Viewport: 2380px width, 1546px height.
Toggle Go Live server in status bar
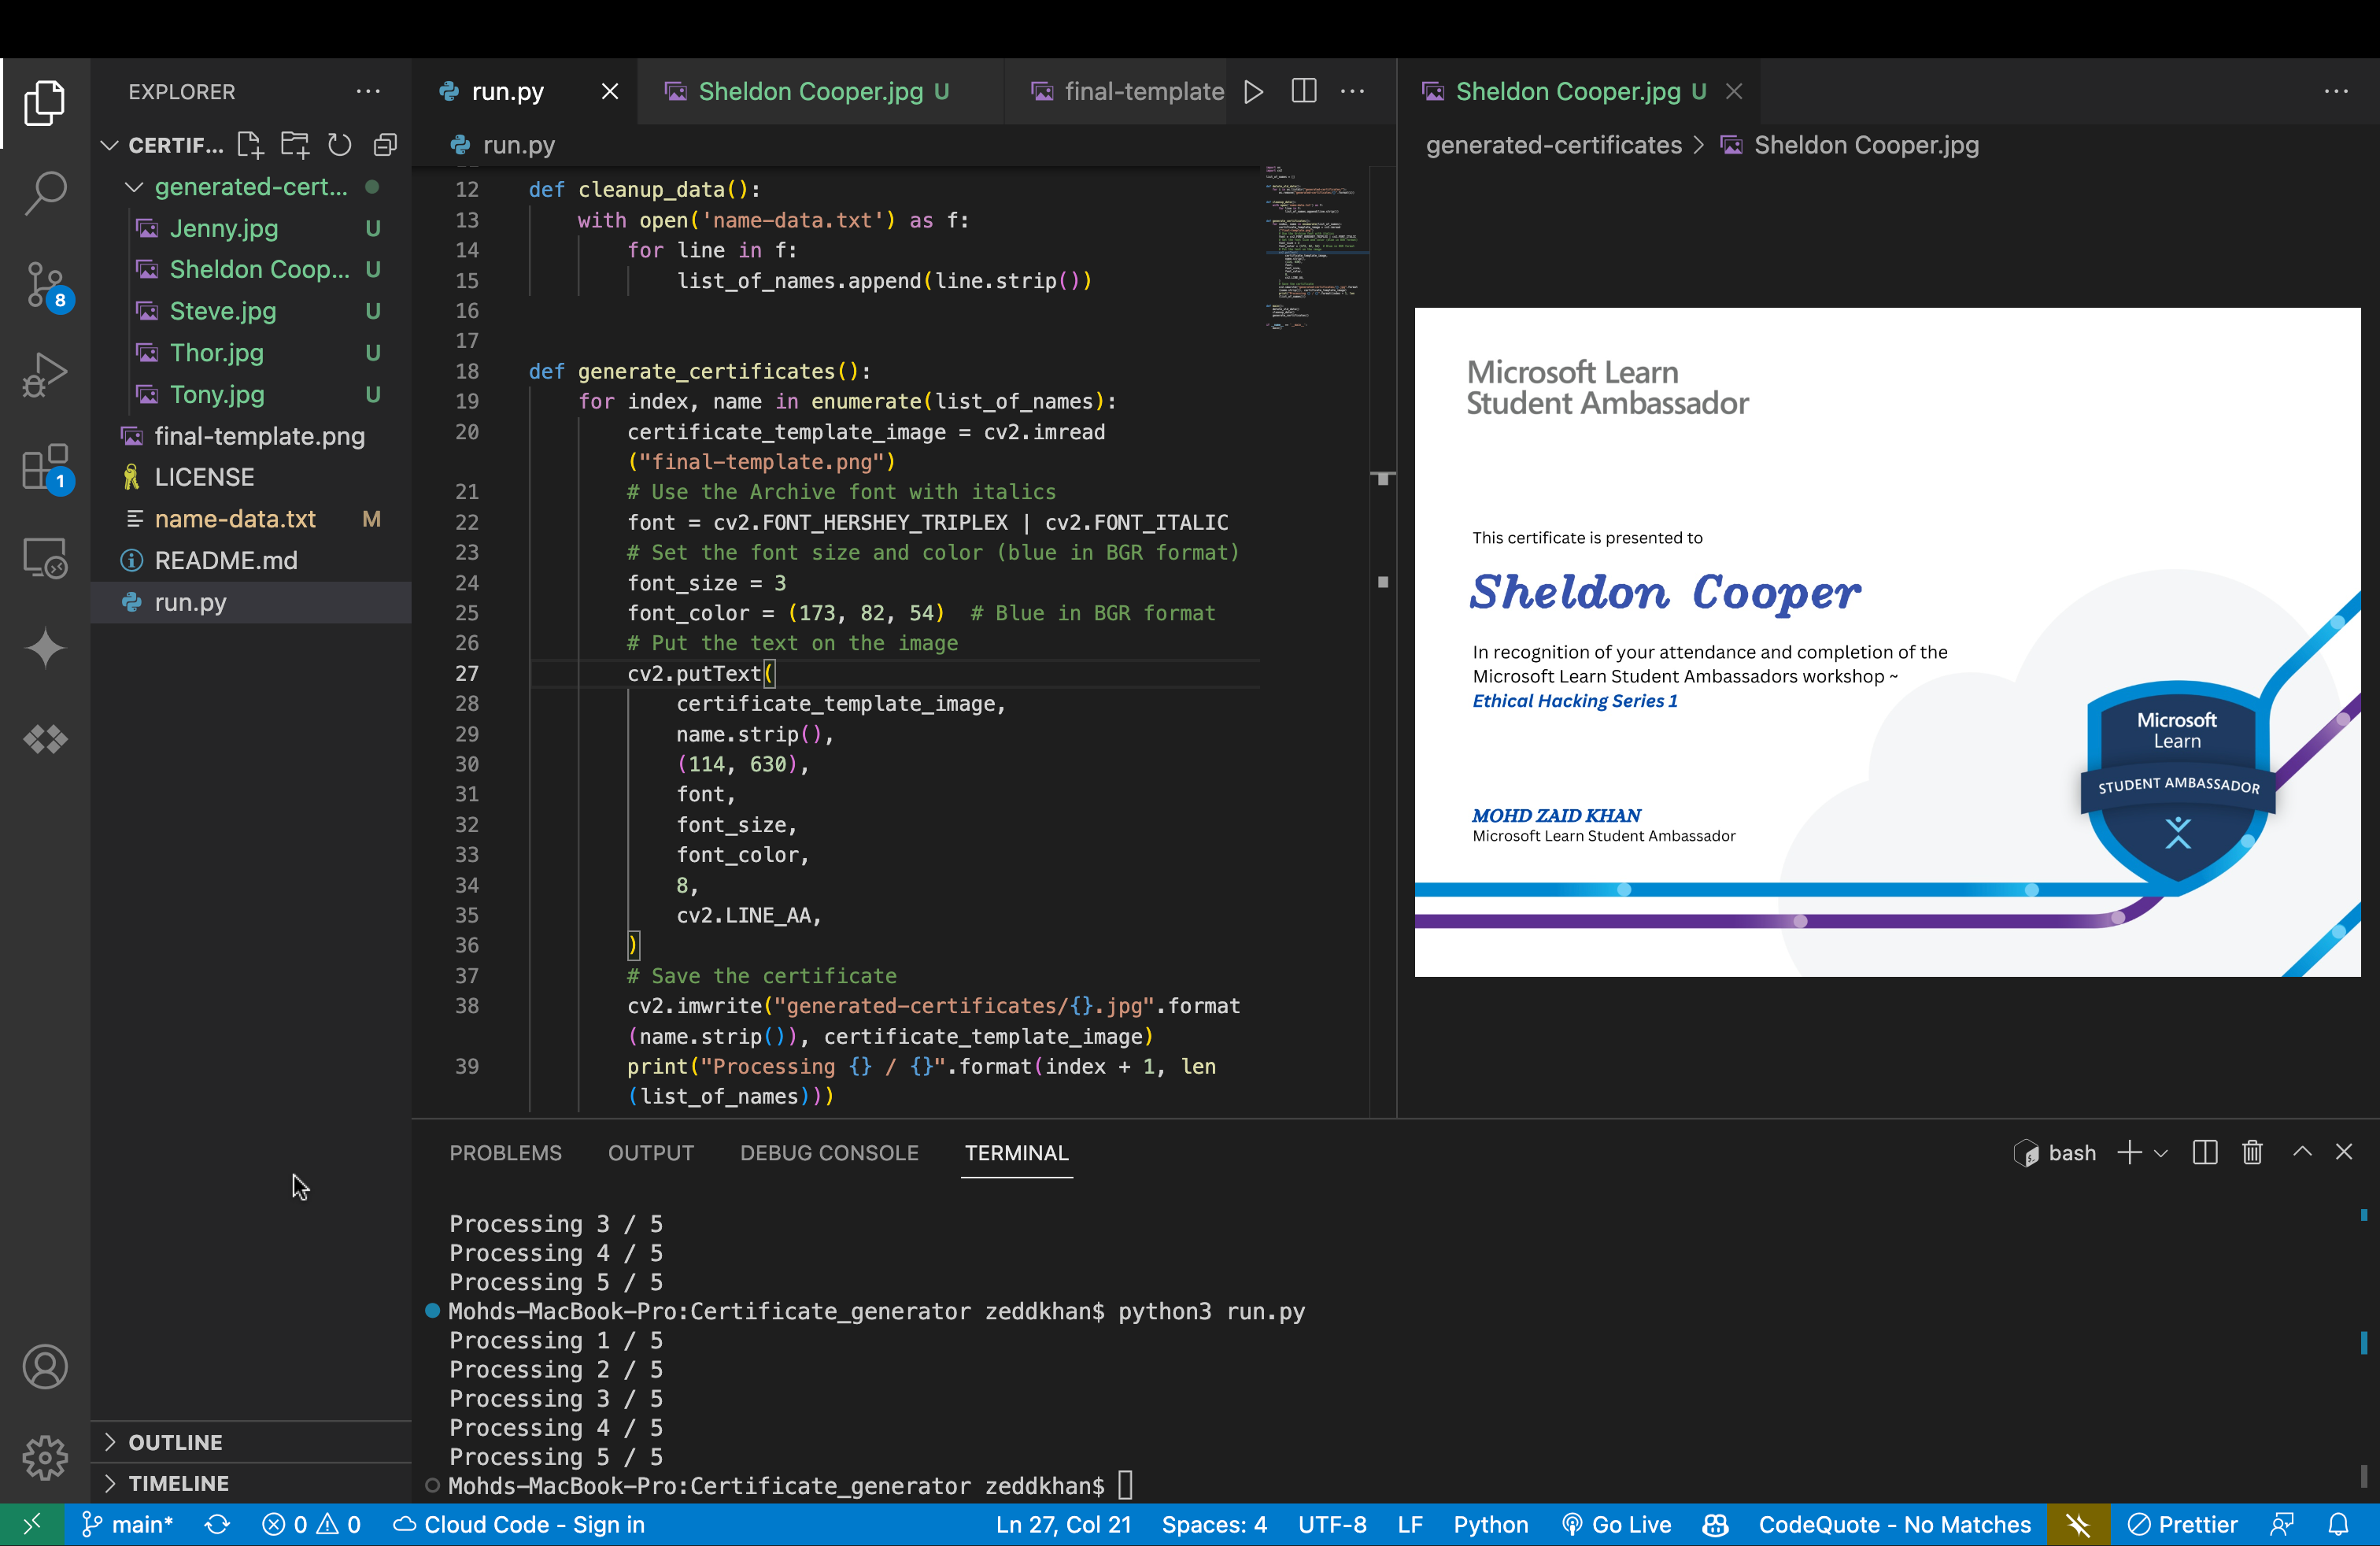(x=1617, y=1525)
